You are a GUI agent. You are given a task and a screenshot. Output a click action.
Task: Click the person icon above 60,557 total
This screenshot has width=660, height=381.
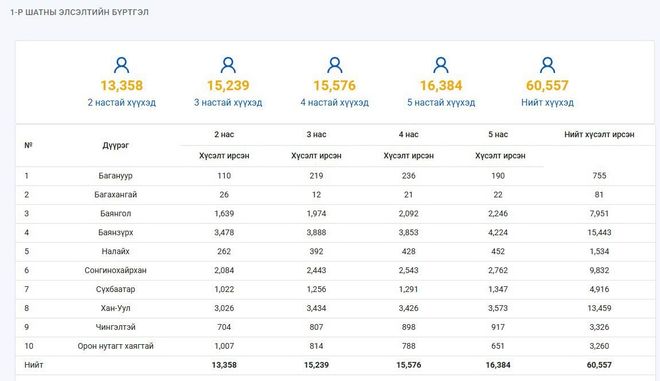click(547, 65)
